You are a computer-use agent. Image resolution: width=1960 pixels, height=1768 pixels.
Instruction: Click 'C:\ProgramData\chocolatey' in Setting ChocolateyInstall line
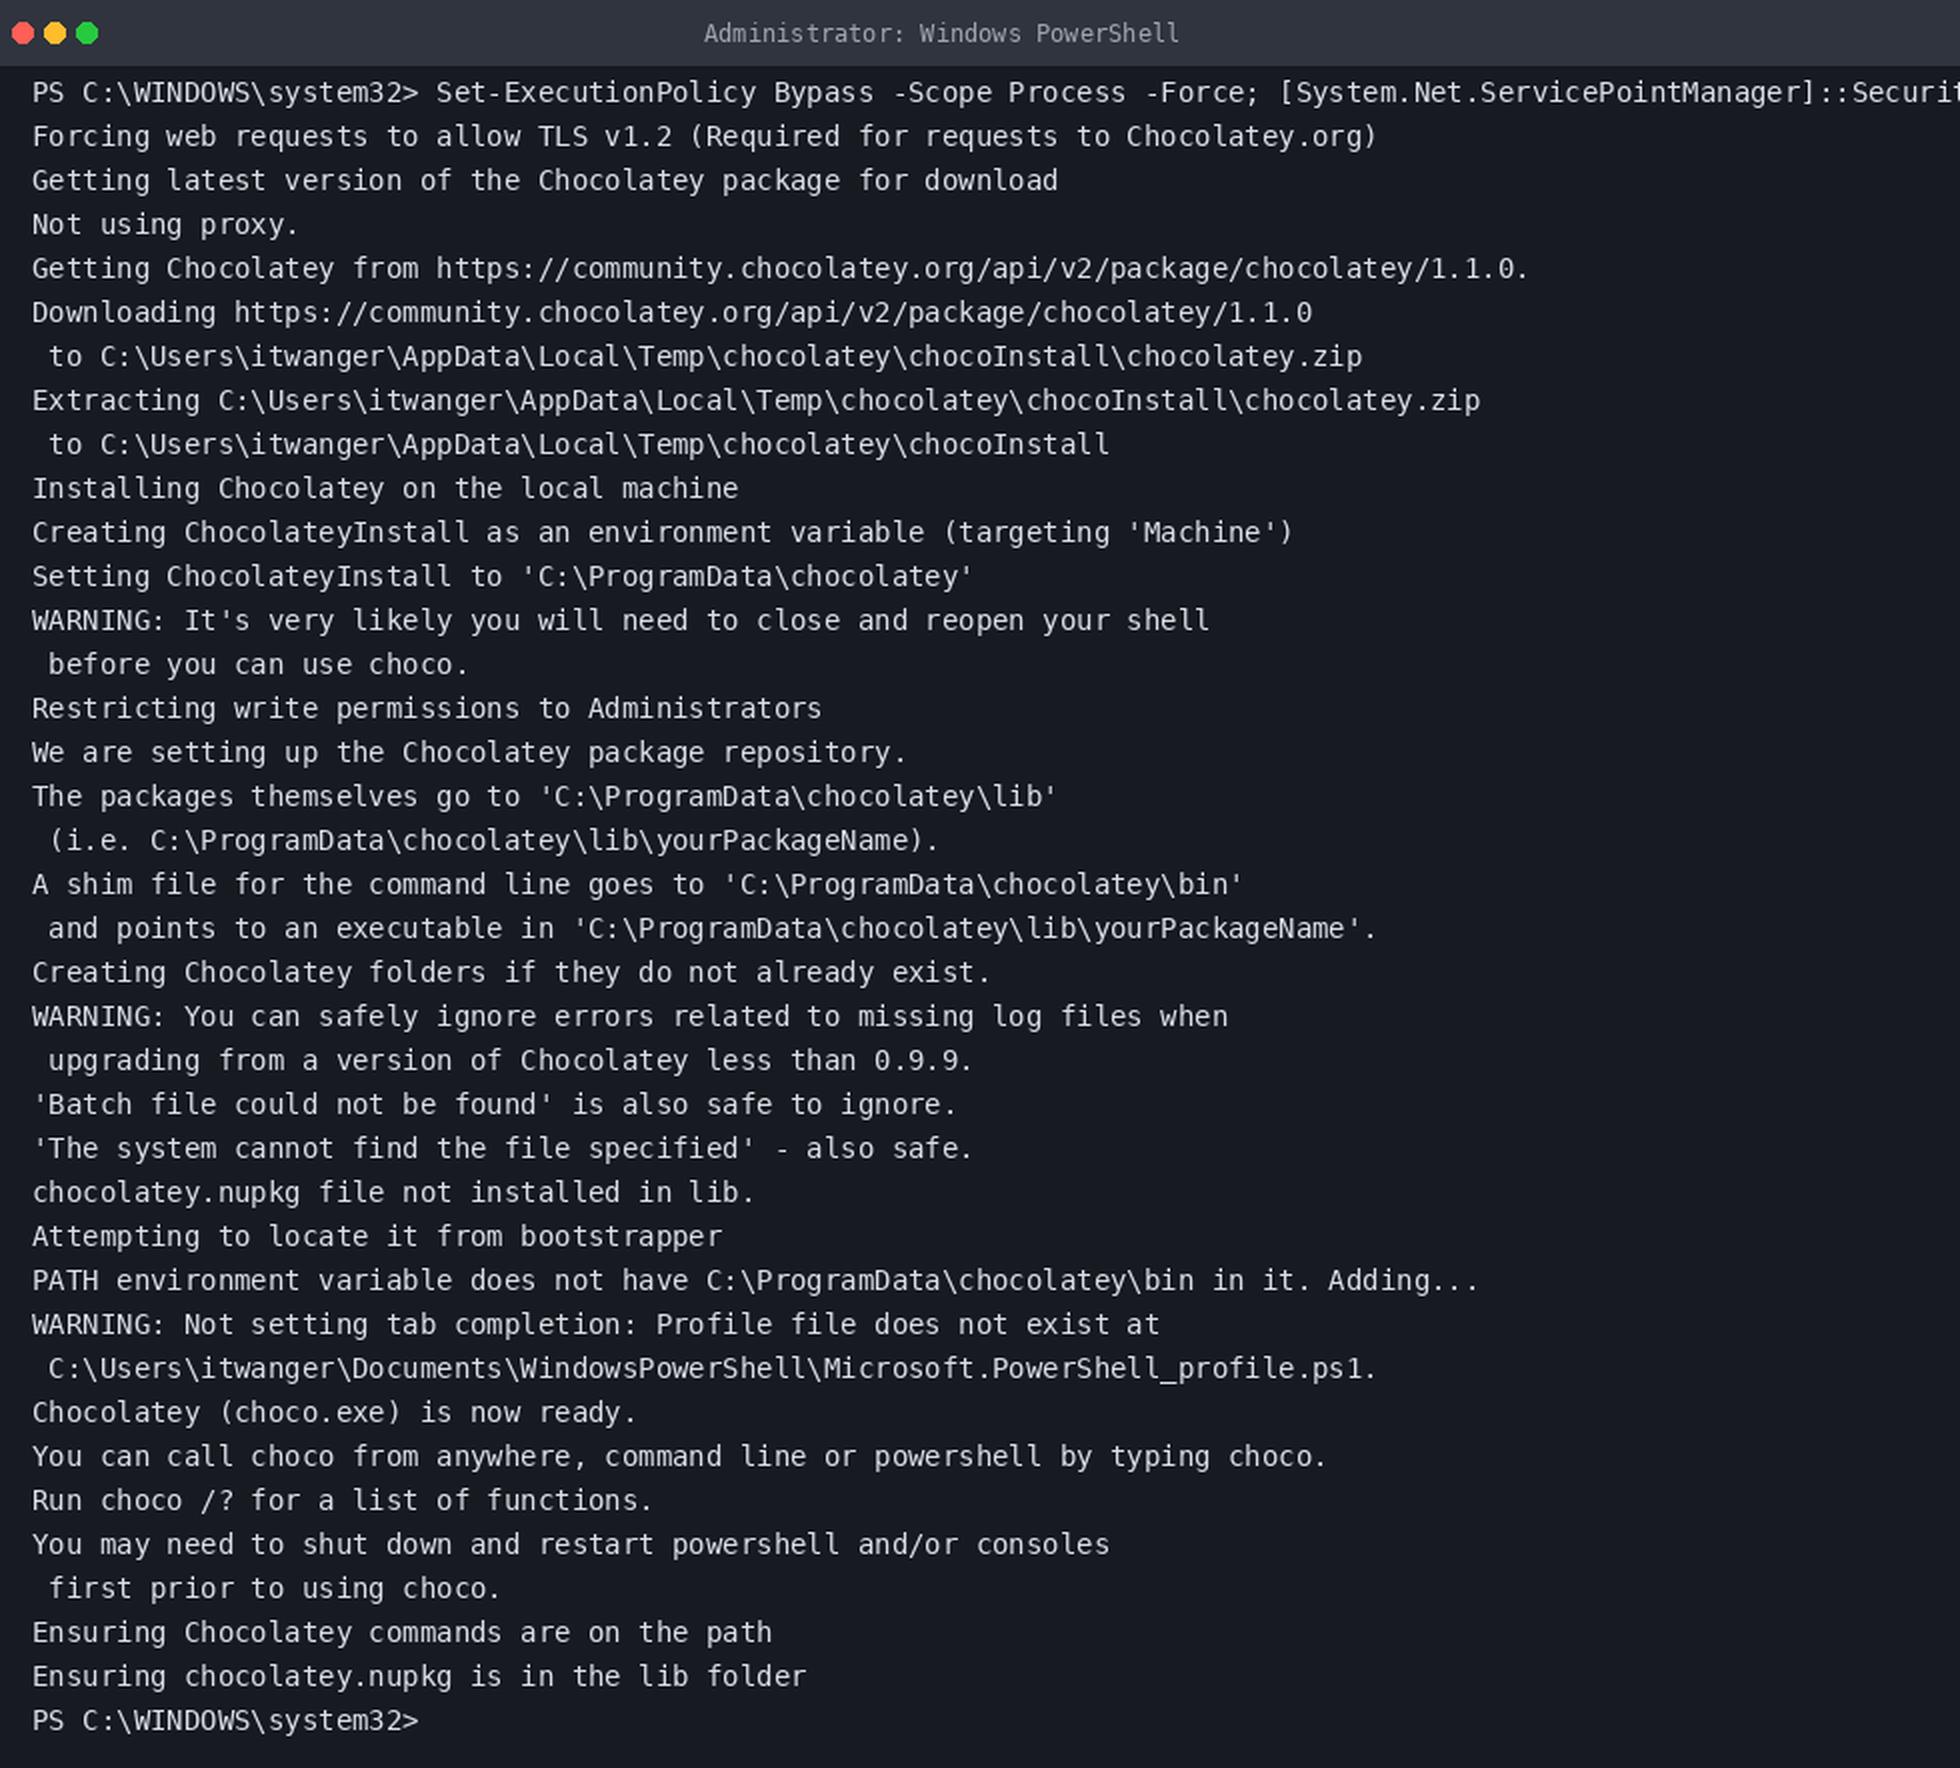(747, 576)
